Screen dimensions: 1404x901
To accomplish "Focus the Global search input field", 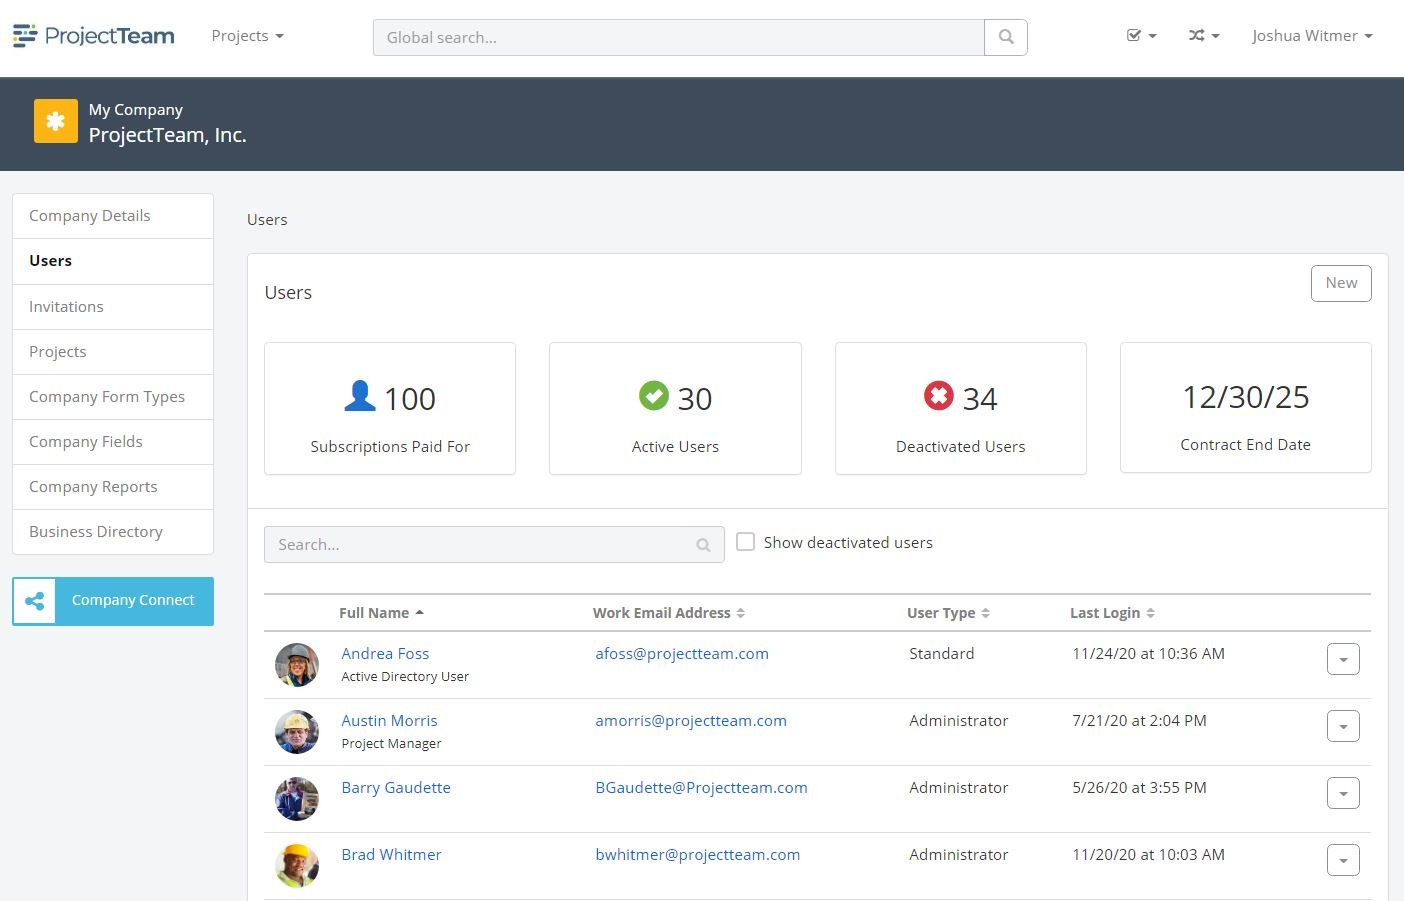I will 679,37.
